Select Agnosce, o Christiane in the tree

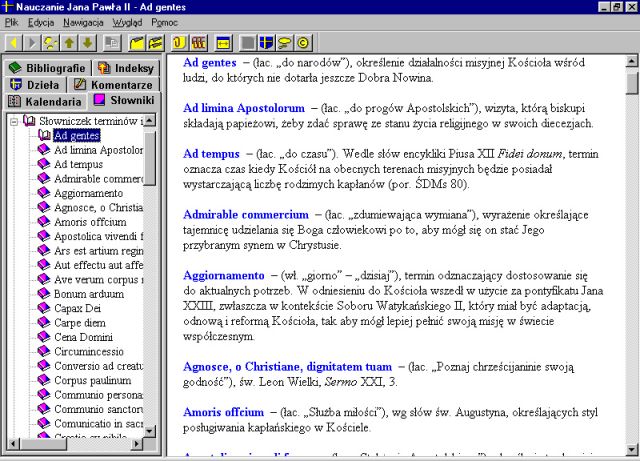coord(98,207)
